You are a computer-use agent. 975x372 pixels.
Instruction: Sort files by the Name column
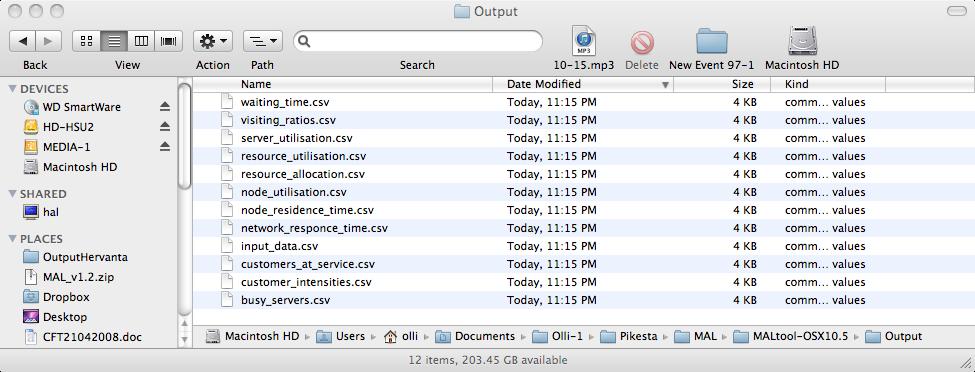(343, 84)
